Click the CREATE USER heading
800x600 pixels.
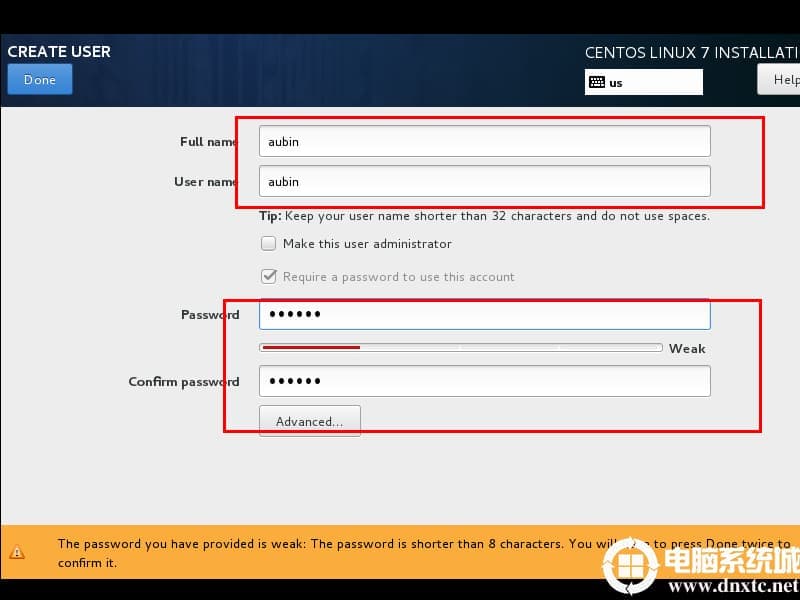[59, 52]
